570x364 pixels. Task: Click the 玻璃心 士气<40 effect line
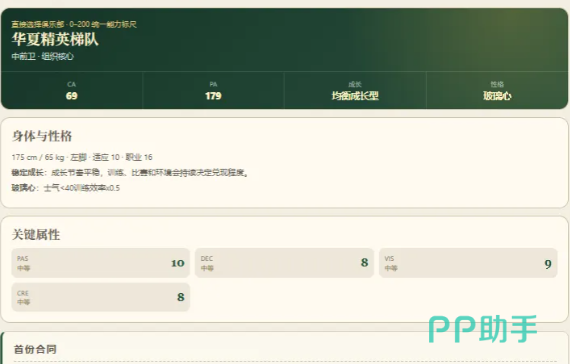point(66,188)
